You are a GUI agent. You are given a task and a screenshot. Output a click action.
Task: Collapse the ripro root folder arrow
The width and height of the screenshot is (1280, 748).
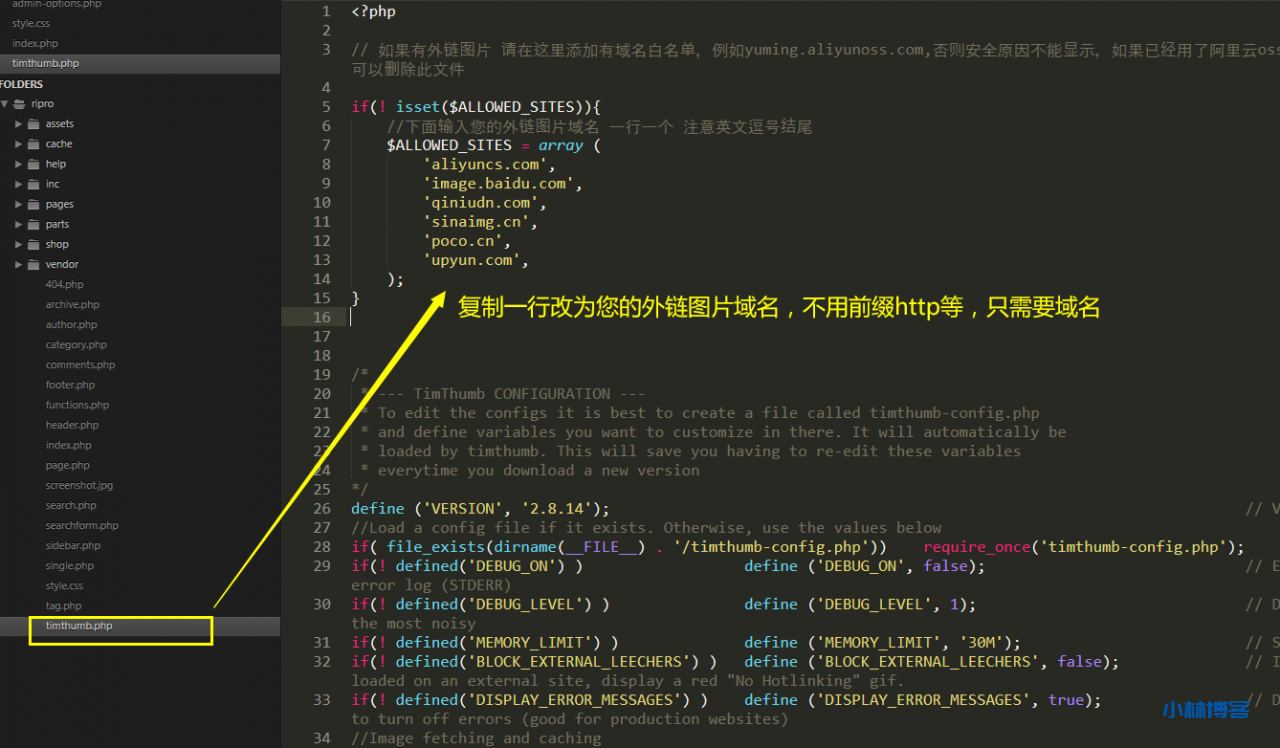[5, 104]
